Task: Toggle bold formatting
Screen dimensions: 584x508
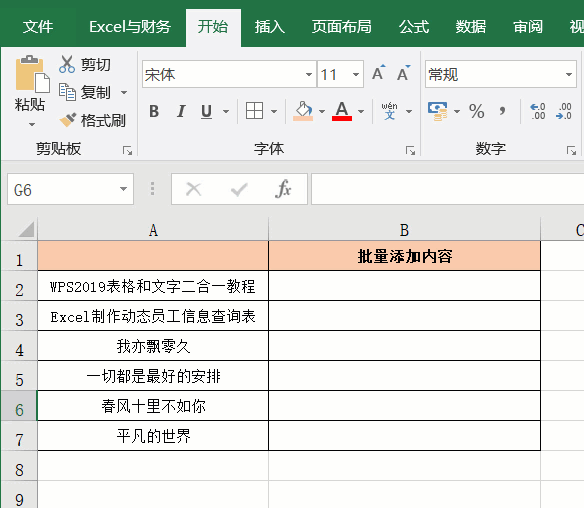Action: click(x=154, y=111)
